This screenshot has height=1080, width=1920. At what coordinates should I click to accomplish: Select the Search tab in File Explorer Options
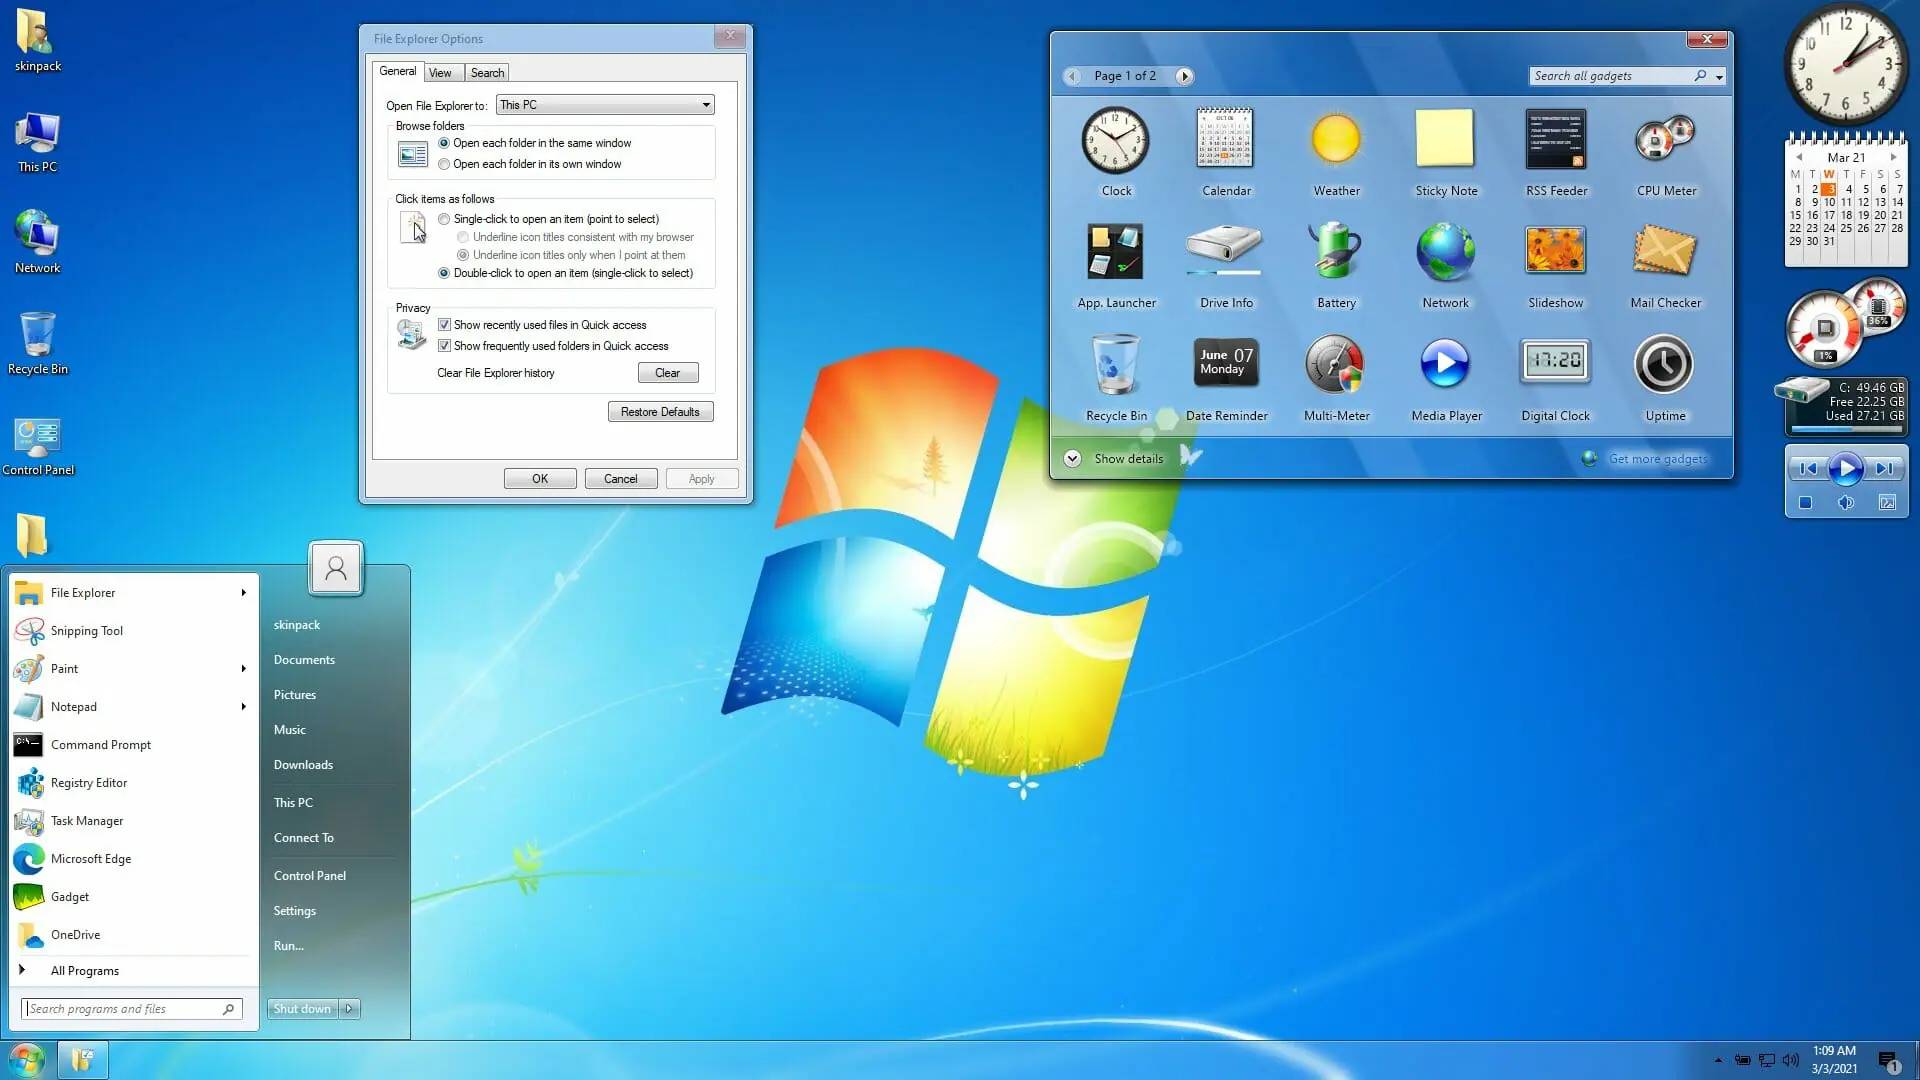(485, 73)
